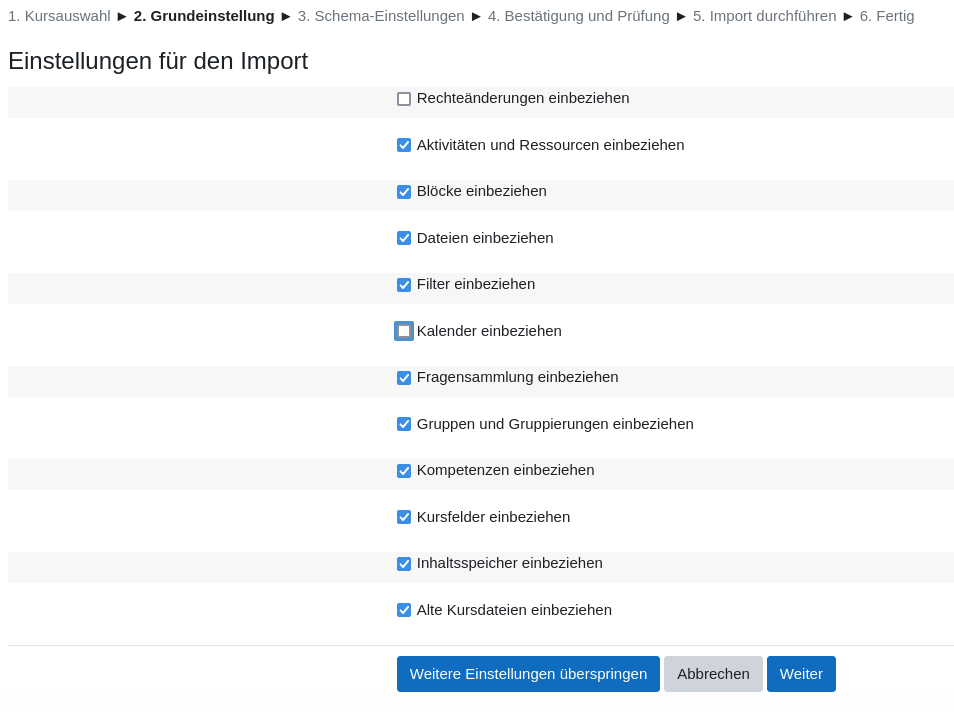Uncheck Aktivitäten und Ressourcen einbeziehen
Viewport: 954px width, 712px height.
pos(404,145)
